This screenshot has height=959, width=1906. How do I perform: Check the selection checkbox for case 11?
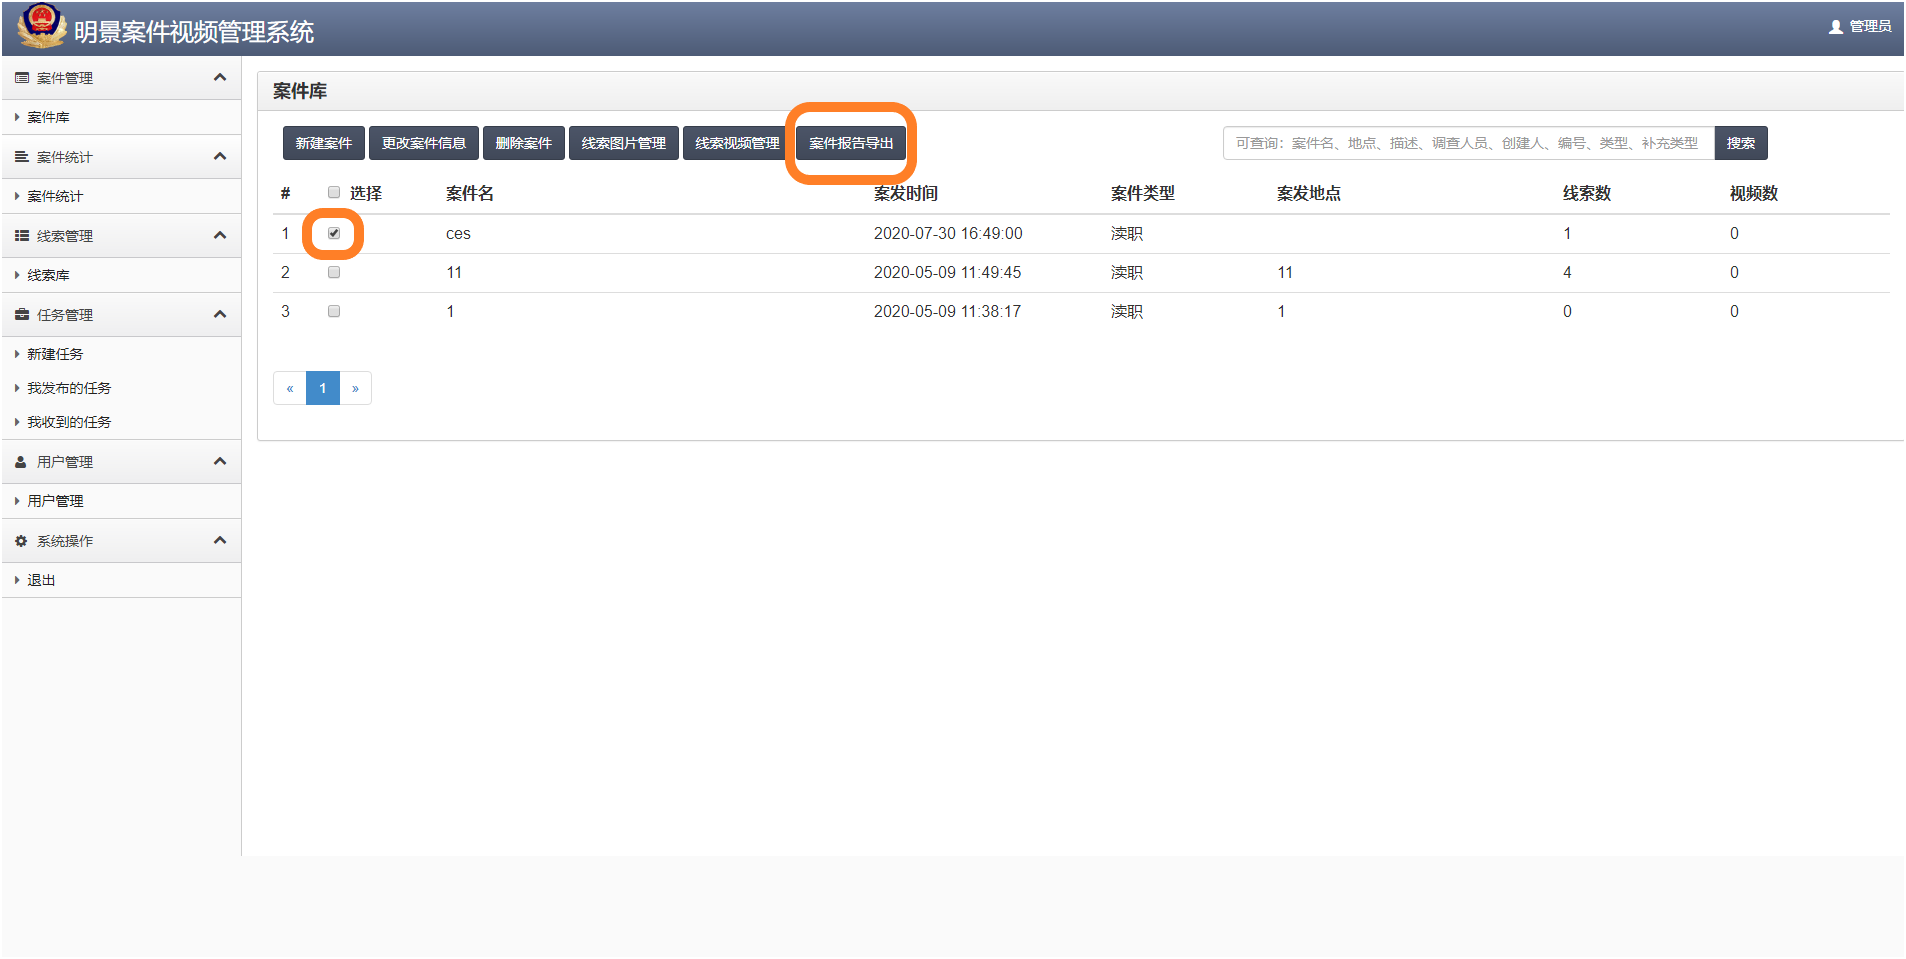point(334,272)
